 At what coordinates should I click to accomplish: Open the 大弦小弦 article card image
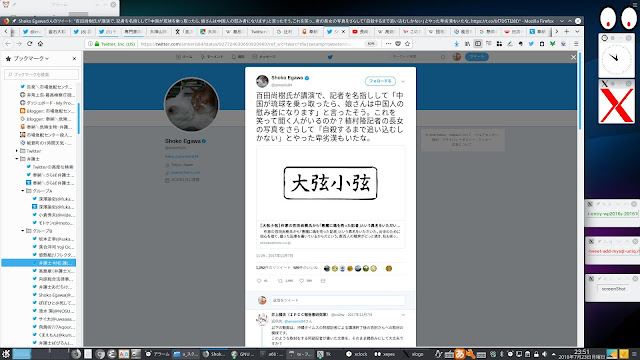331,183
